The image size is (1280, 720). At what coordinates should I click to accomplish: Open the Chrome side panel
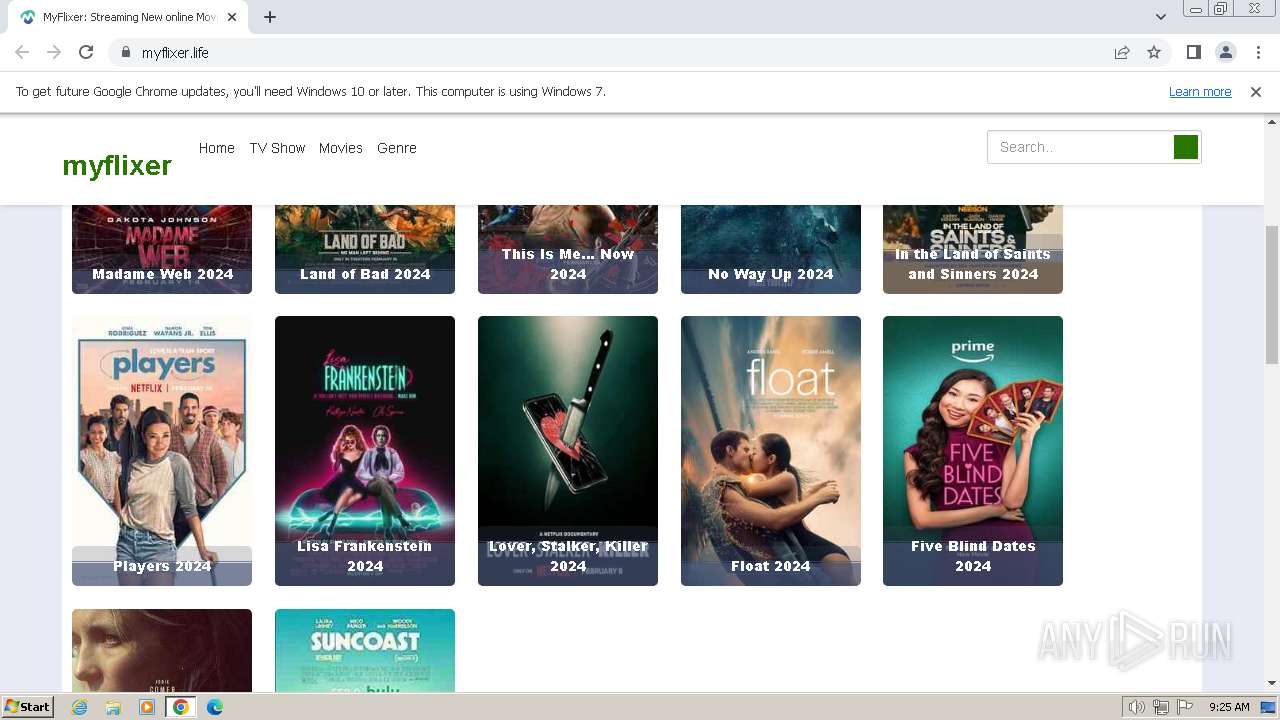click(x=1194, y=53)
